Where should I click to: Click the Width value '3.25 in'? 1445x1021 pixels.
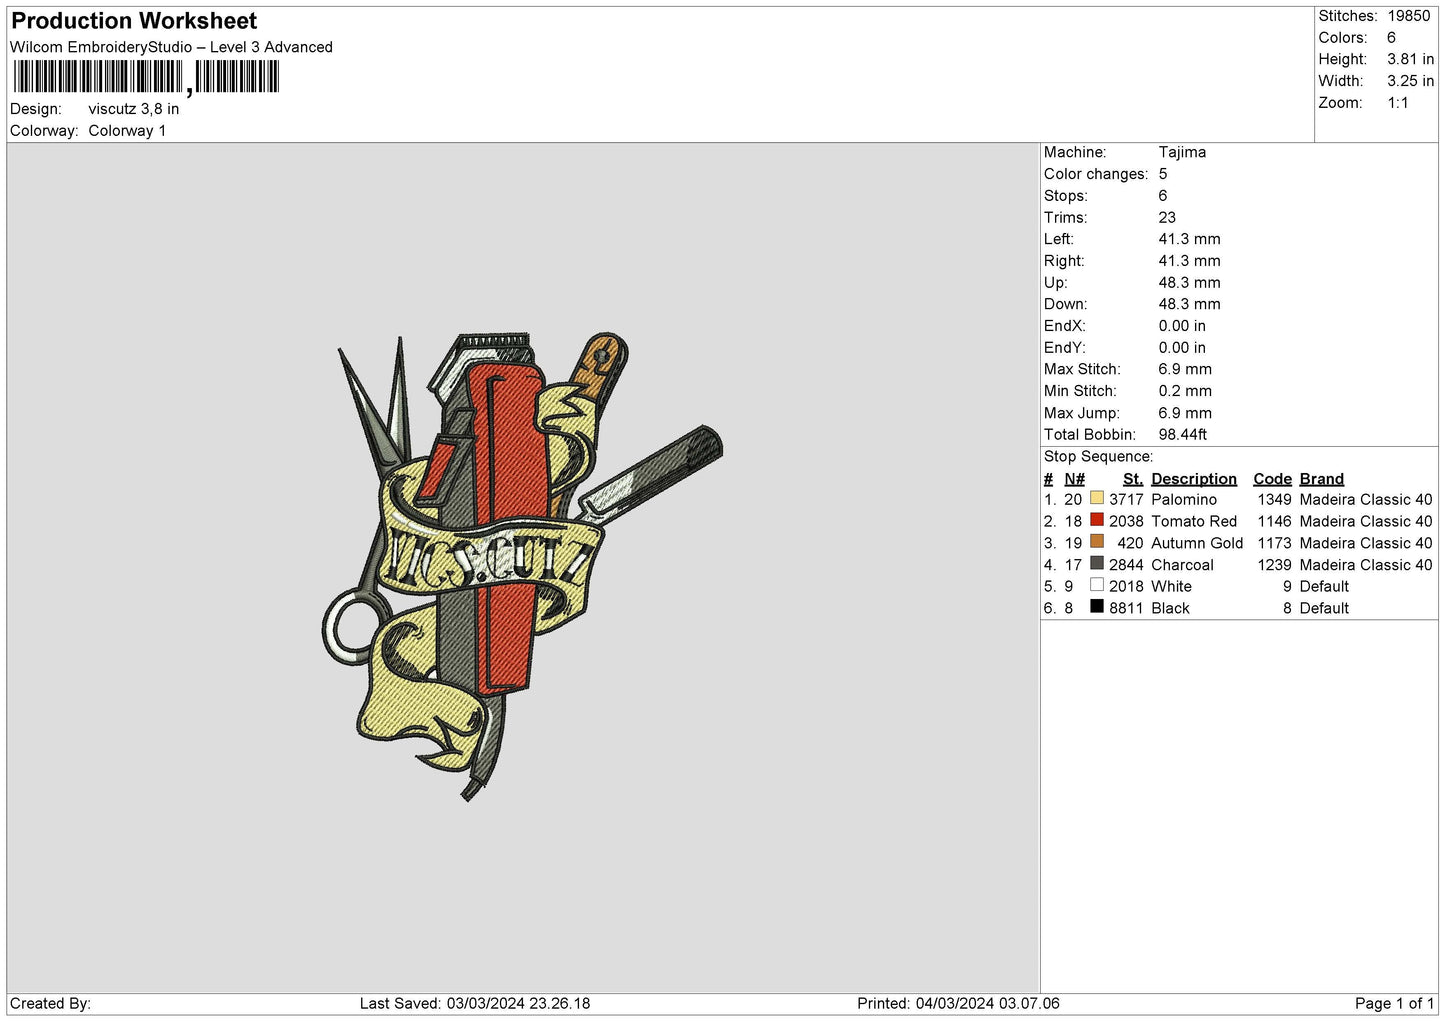click(1410, 81)
